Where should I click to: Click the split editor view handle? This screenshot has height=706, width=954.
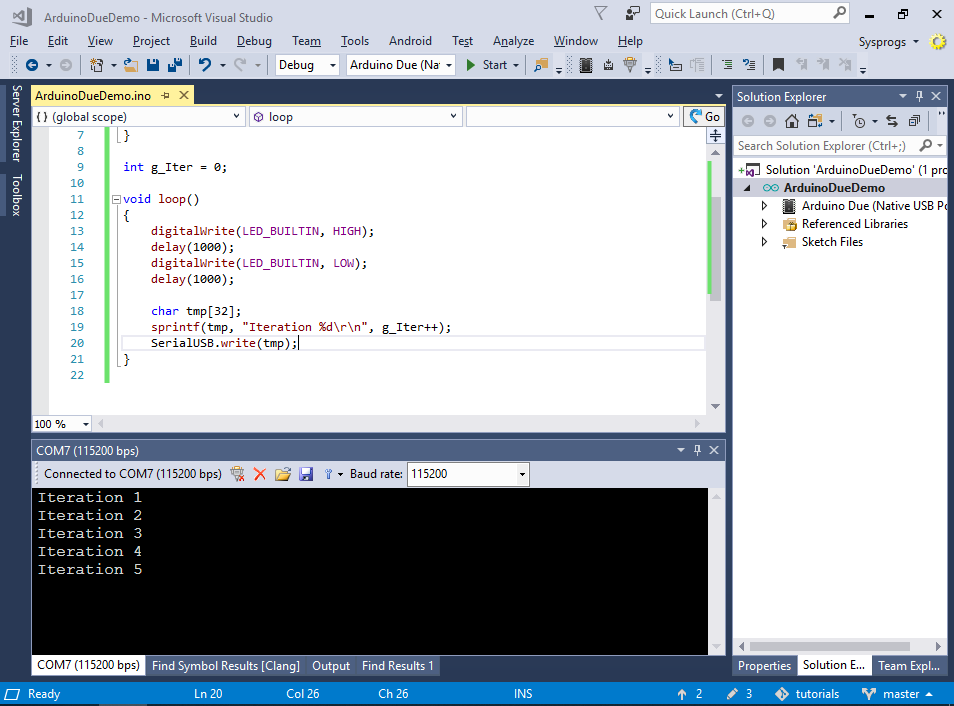coord(716,136)
